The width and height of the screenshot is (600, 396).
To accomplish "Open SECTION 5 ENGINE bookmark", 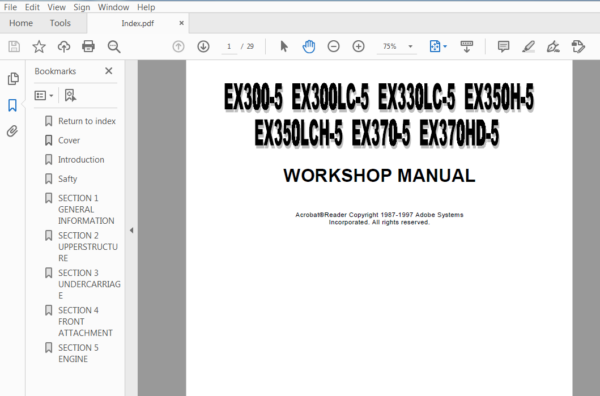I will click(x=78, y=353).
